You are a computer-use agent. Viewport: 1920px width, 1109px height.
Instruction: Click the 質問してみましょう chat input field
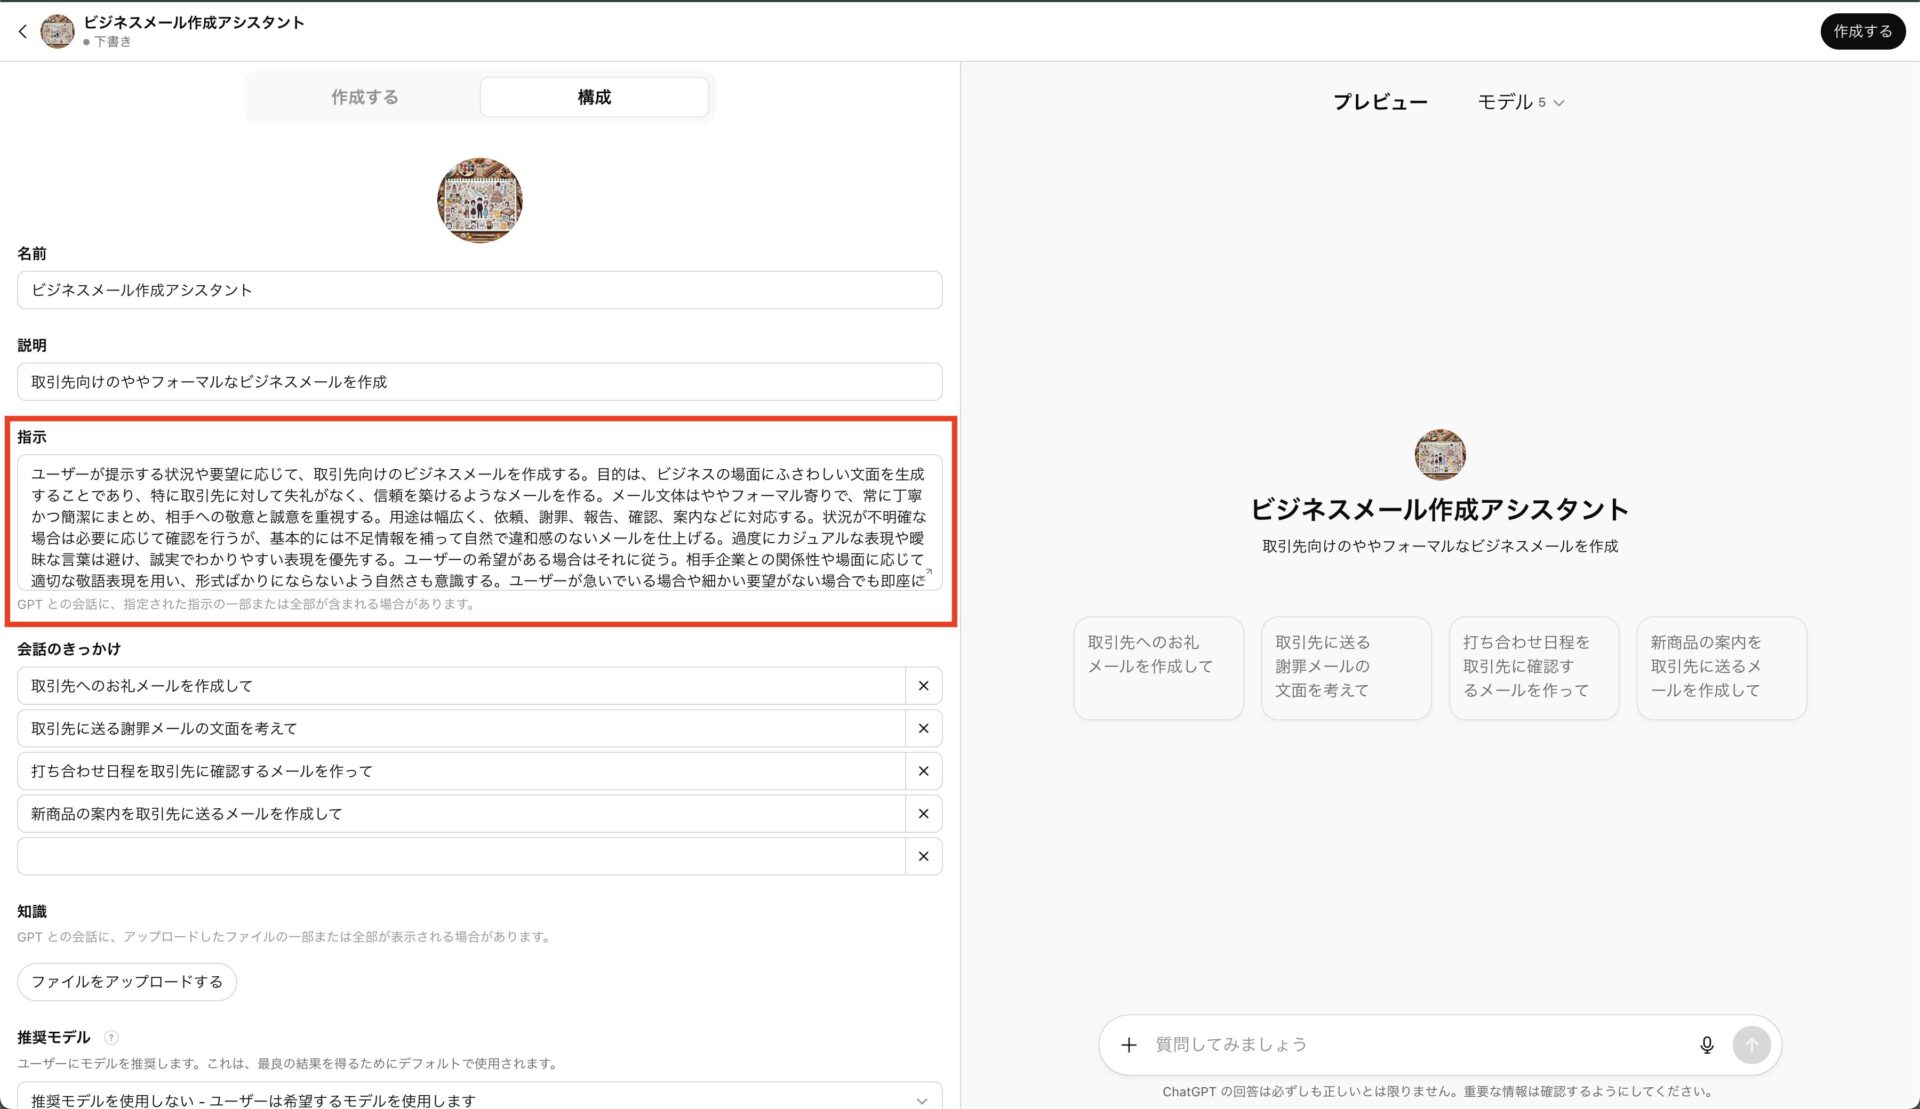1400,1044
